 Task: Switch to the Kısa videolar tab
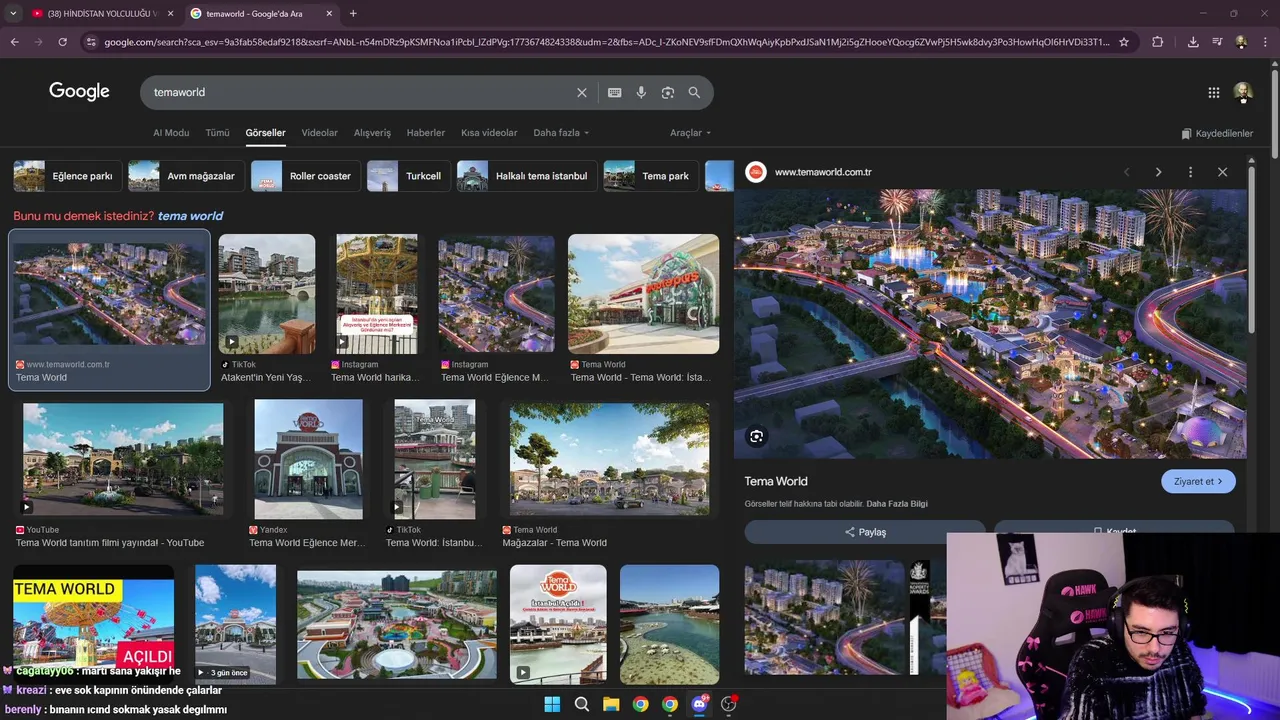click(489, 133)
